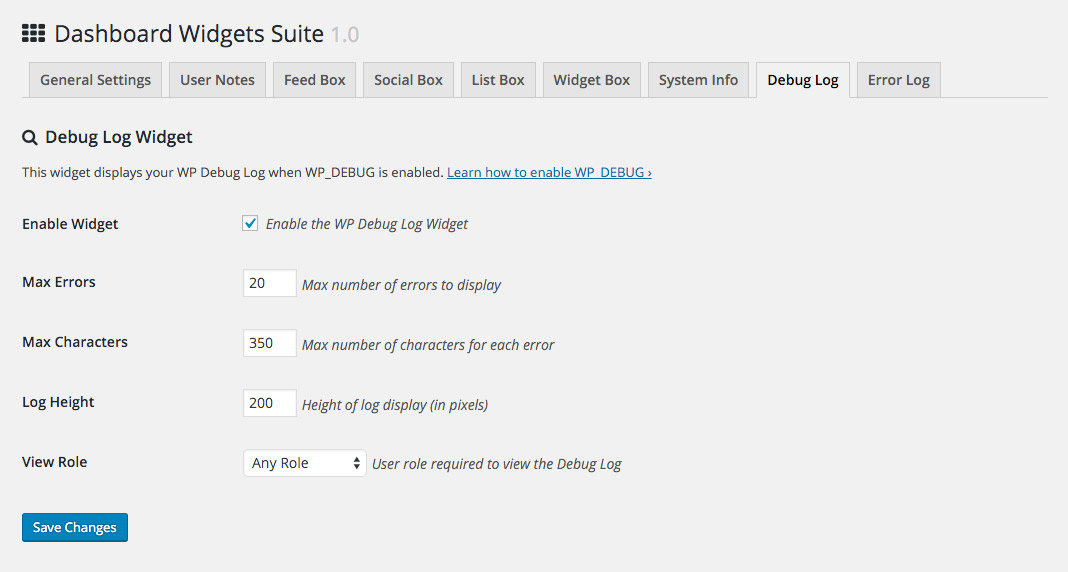
Task: Open the User Notes tab
Action: point(217,80)
